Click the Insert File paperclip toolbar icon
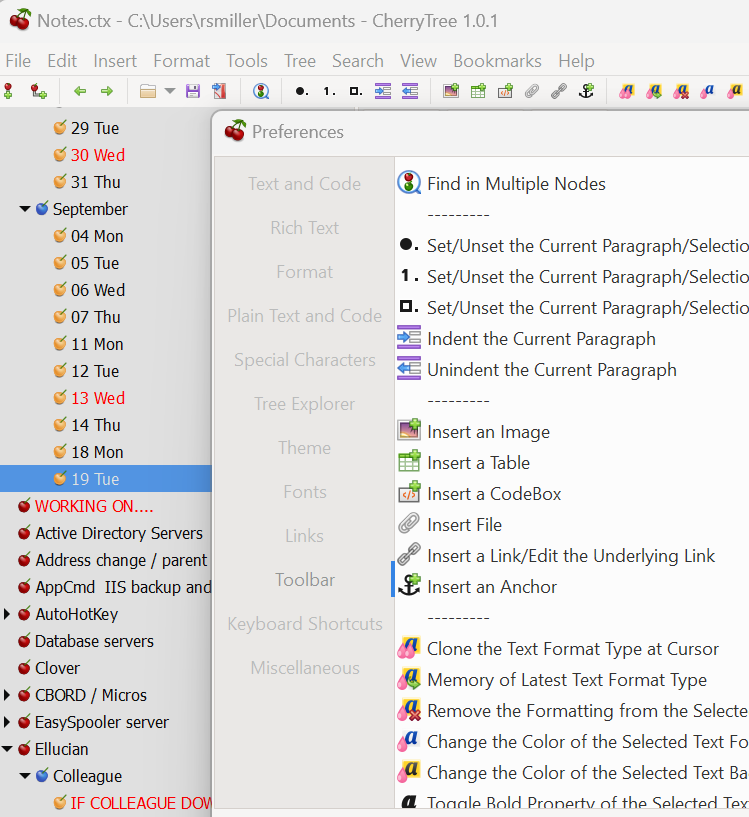749x817 pixels. pyautogui.click(x=532, y=91)
